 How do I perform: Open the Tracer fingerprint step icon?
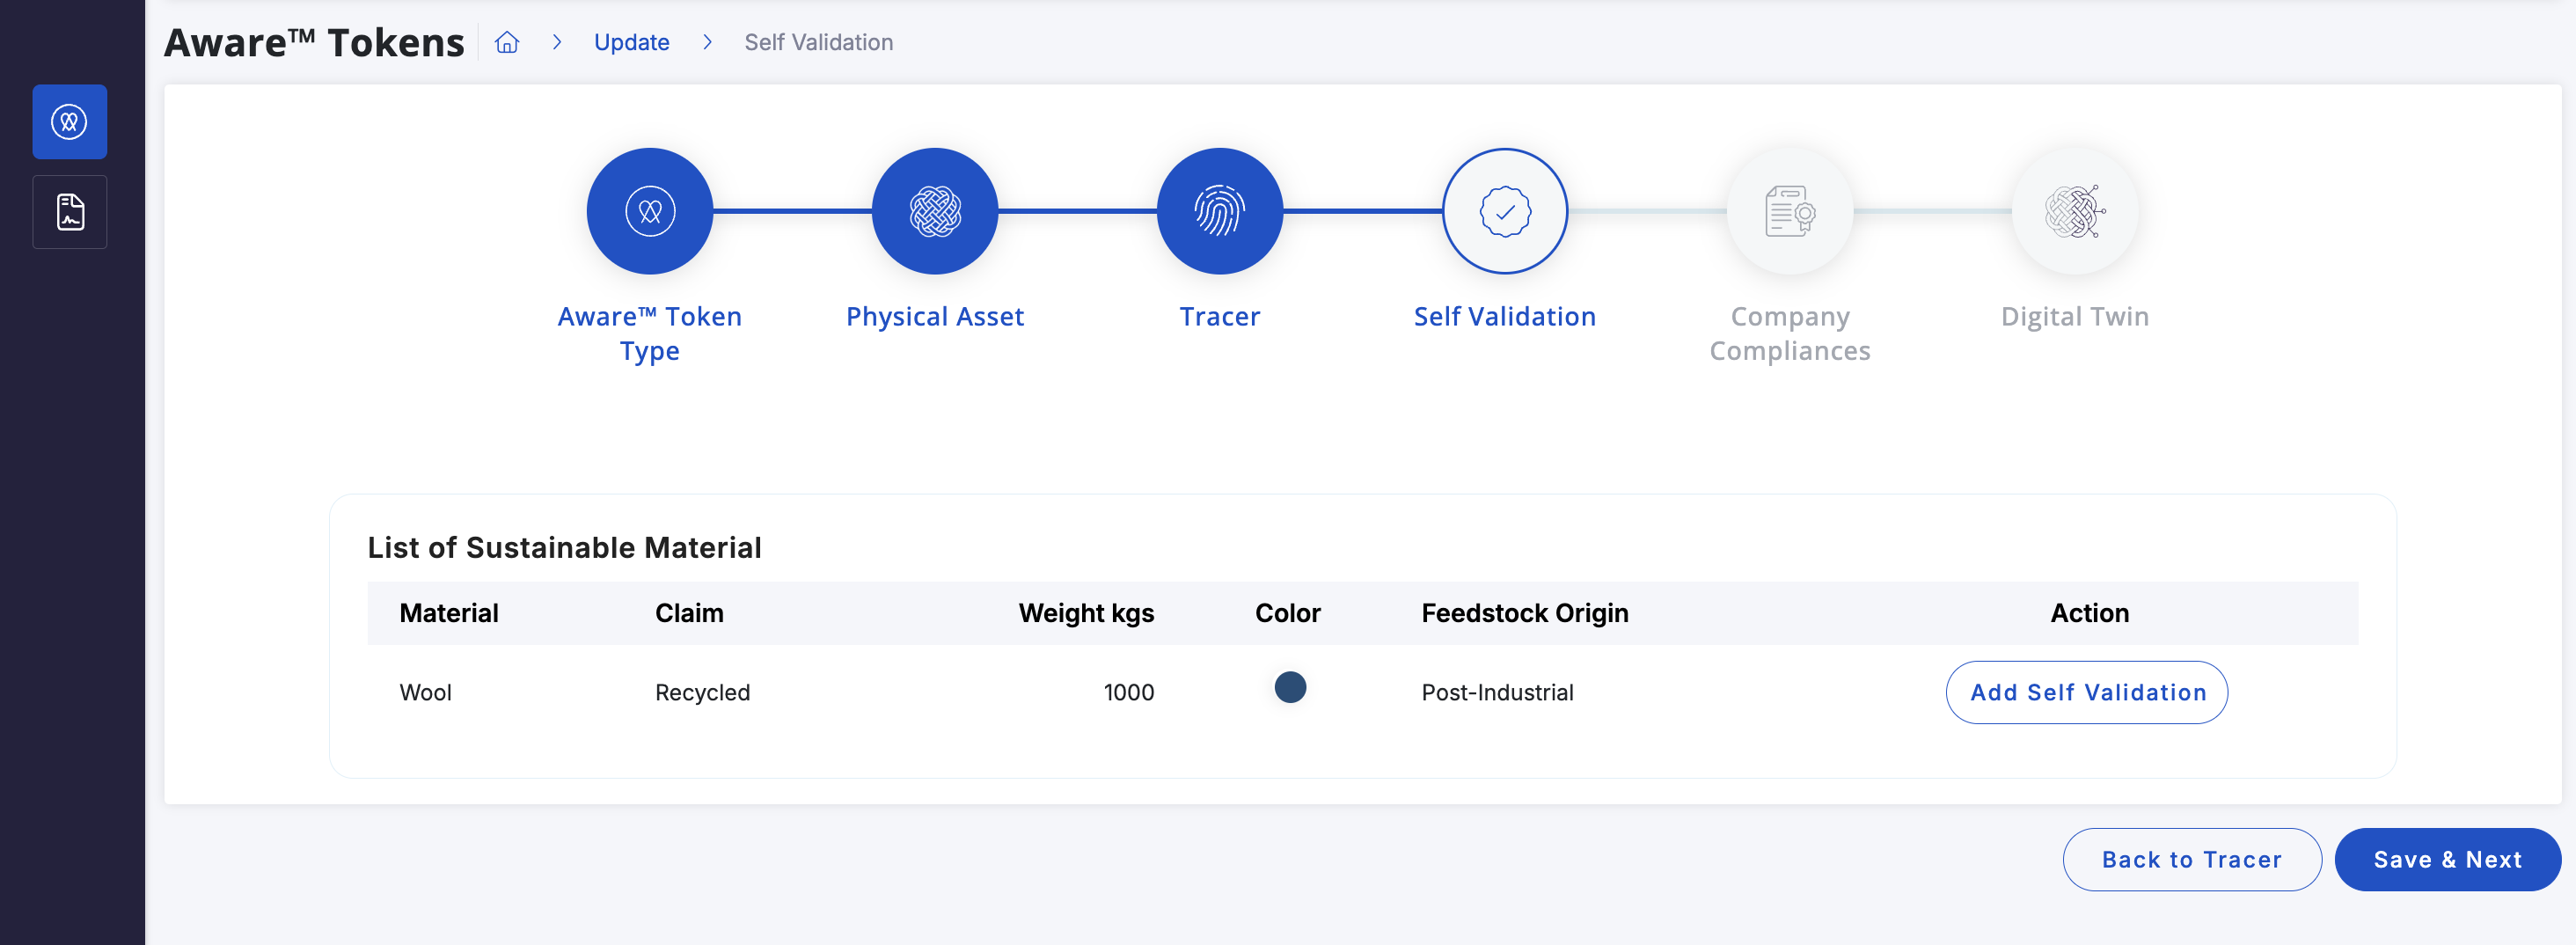tap(1219, 211)
